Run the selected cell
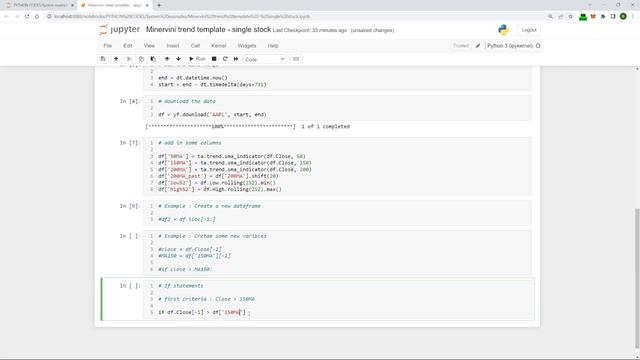 (x=197, y=59)
